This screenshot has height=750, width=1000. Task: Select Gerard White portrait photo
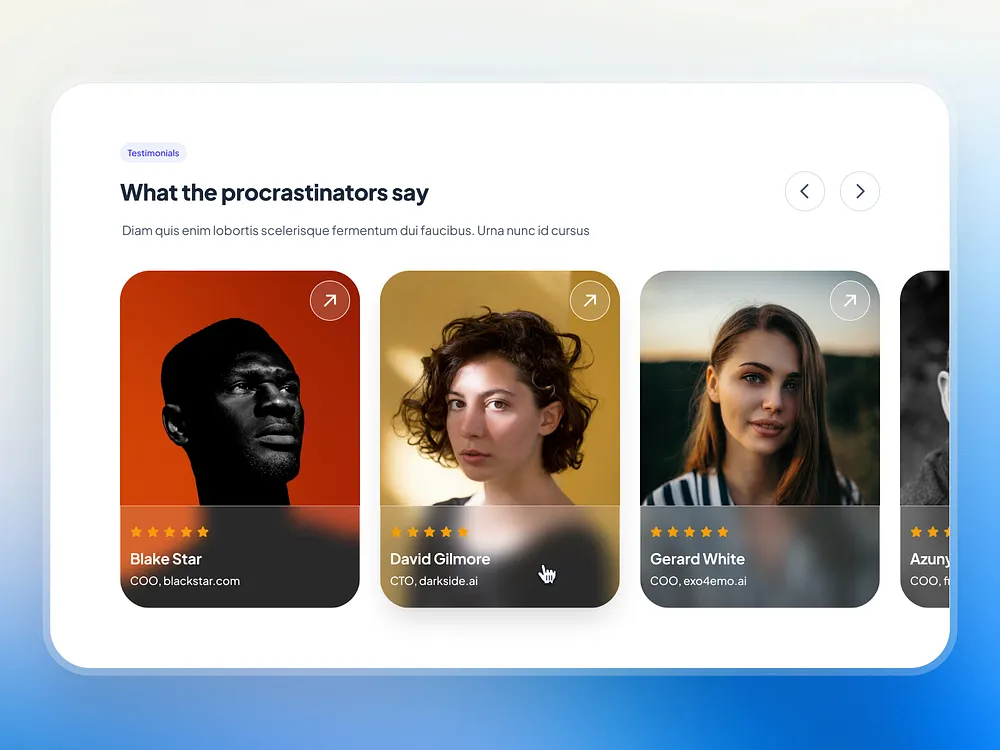(760, 388)
